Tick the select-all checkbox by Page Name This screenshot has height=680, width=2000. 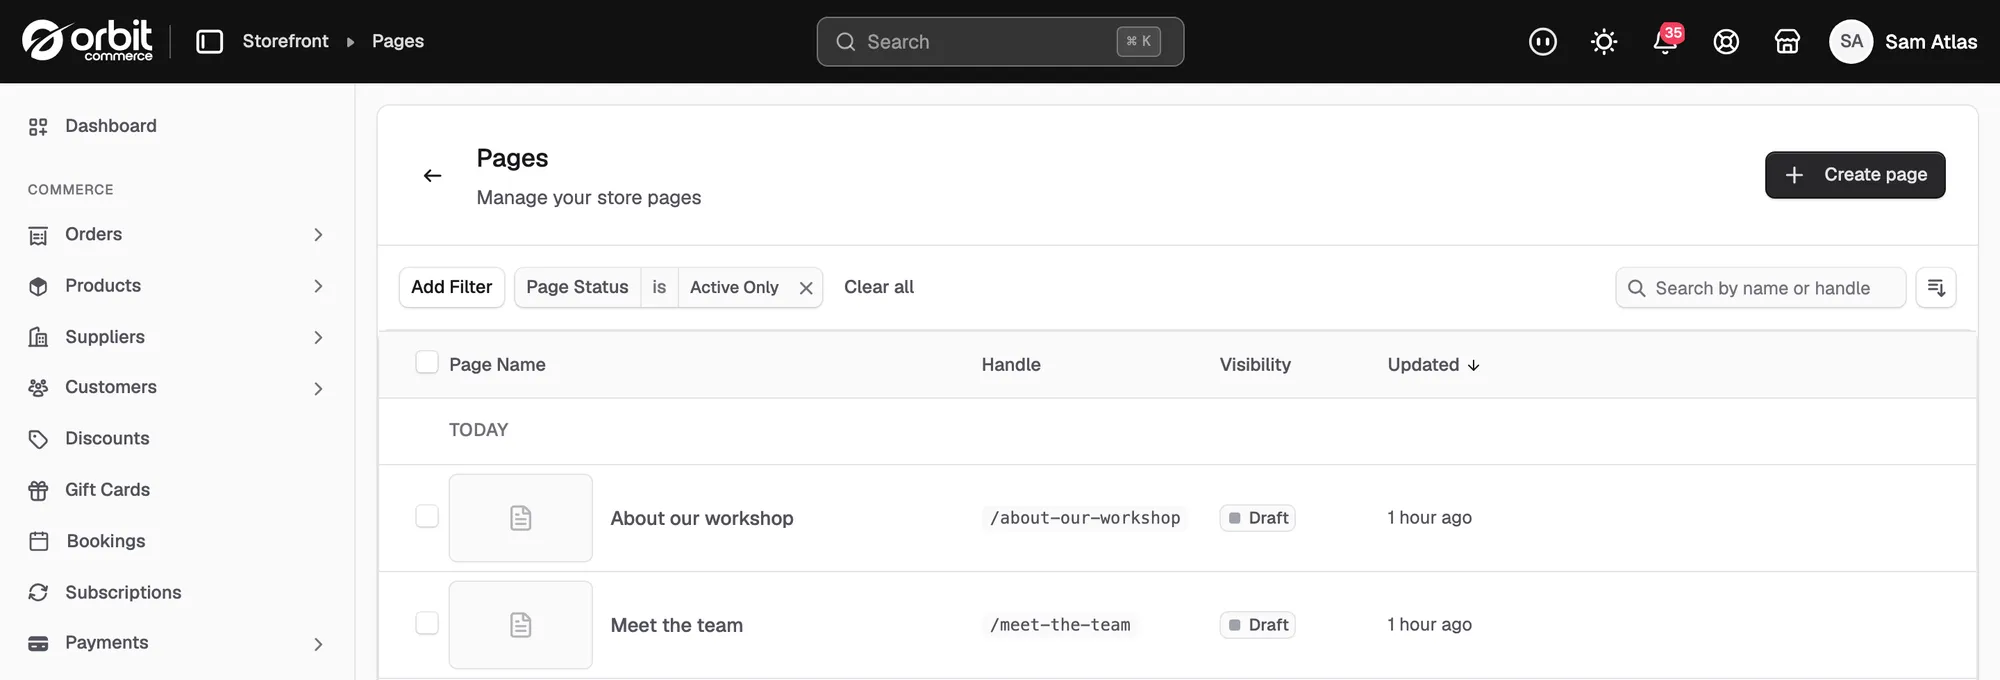tap(427, 363)
